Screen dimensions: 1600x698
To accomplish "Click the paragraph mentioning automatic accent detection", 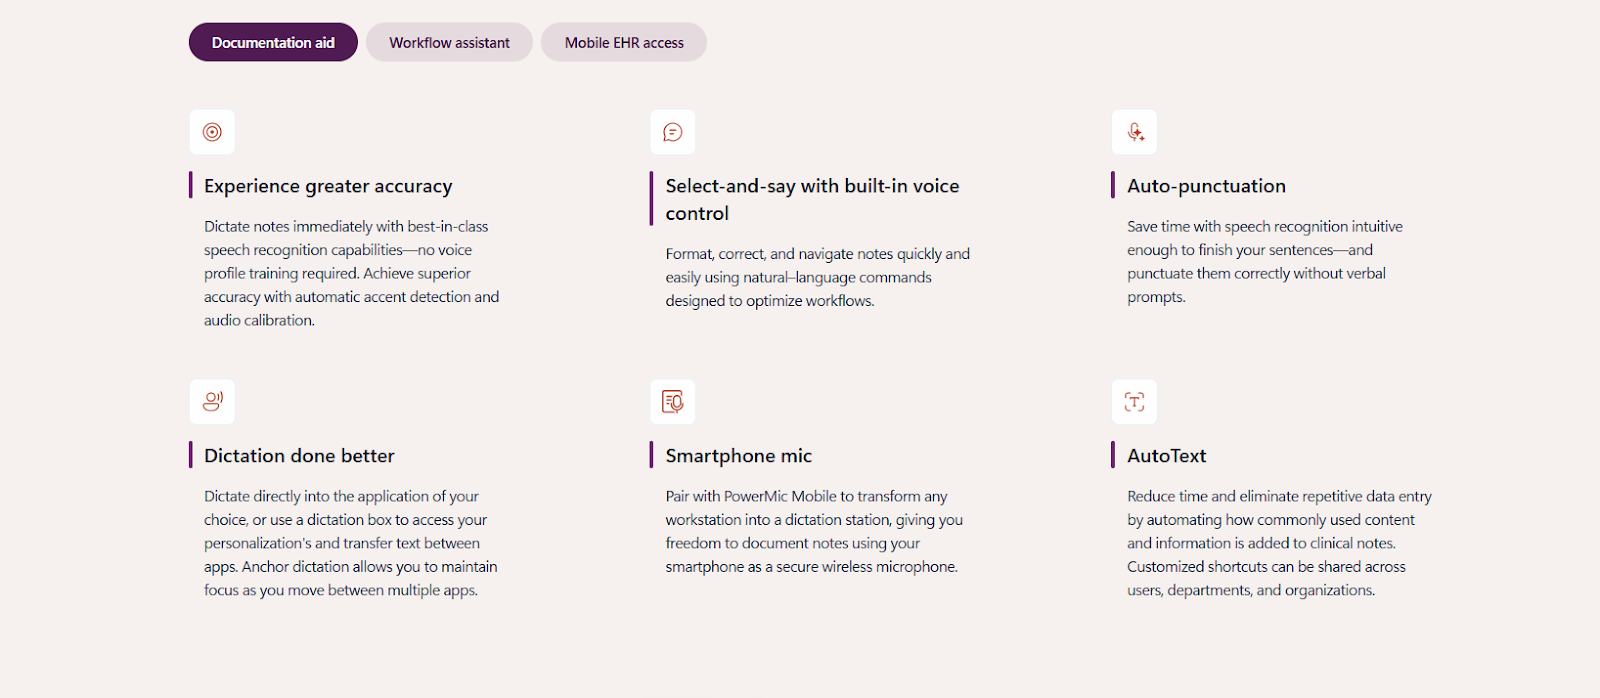I will pyautogui.click(x=352, y=273).
